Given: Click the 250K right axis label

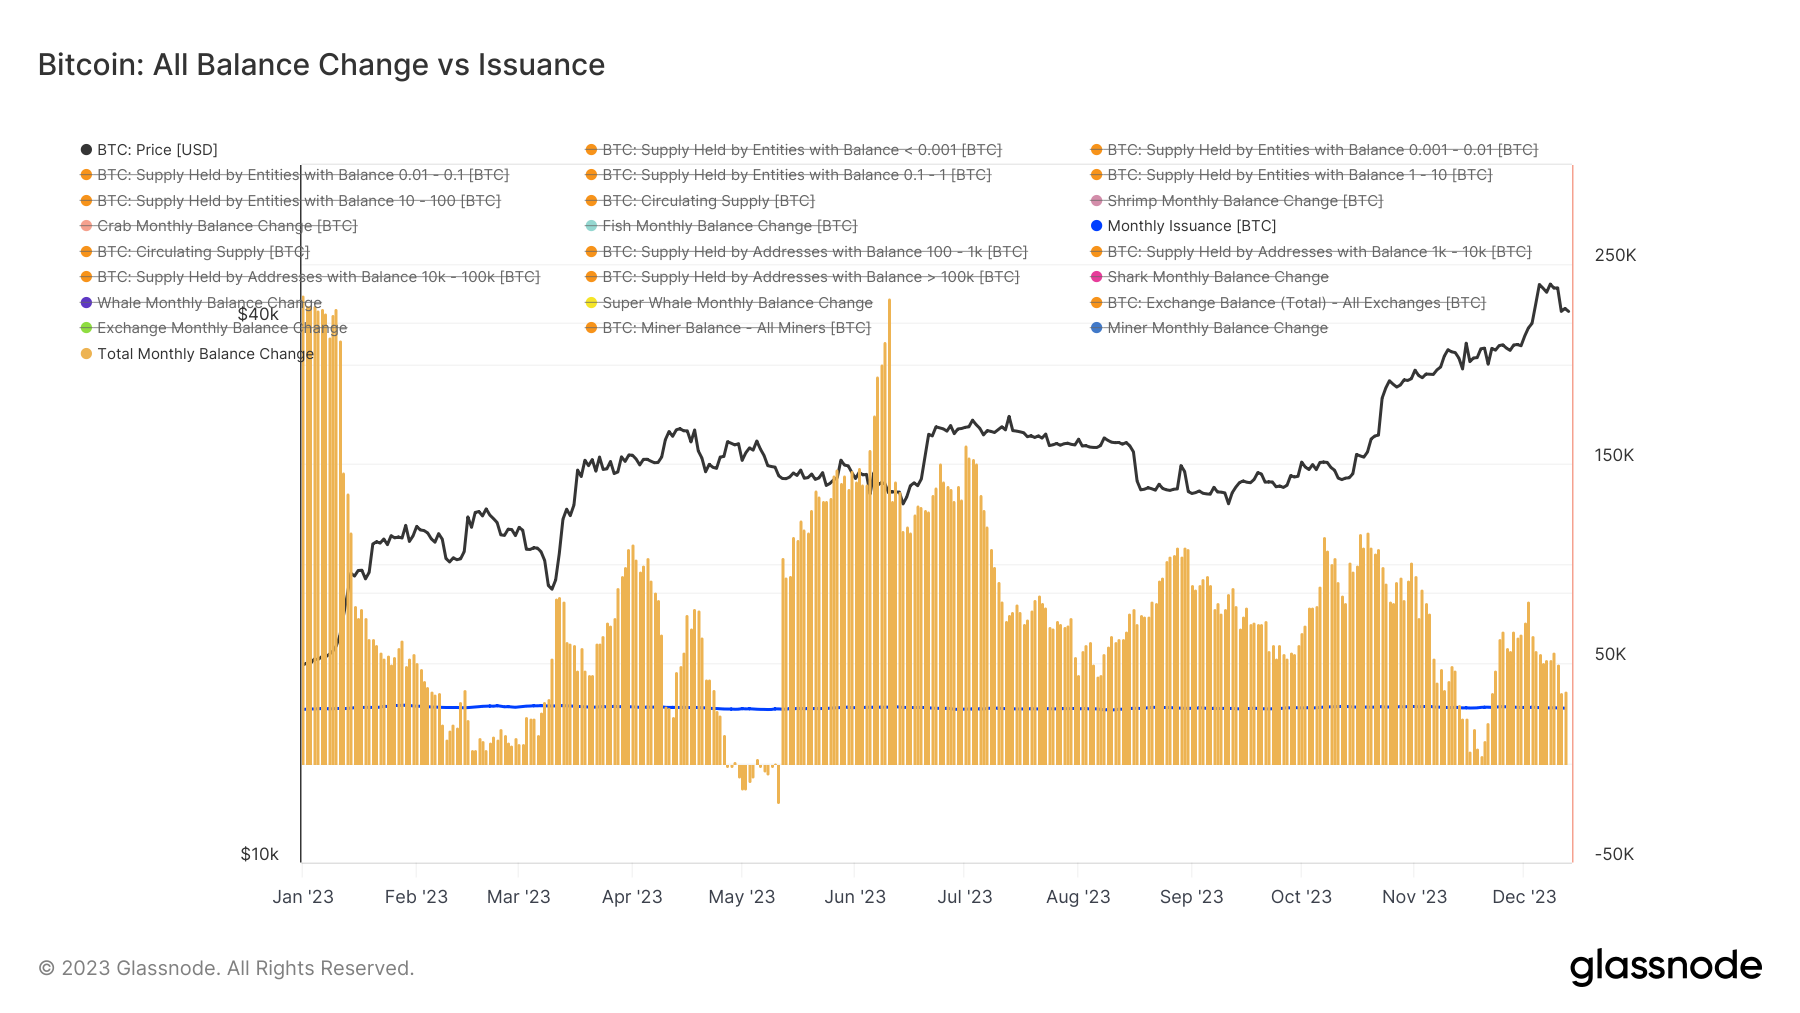Looking at the screenshot, I should coord(1615,256).
